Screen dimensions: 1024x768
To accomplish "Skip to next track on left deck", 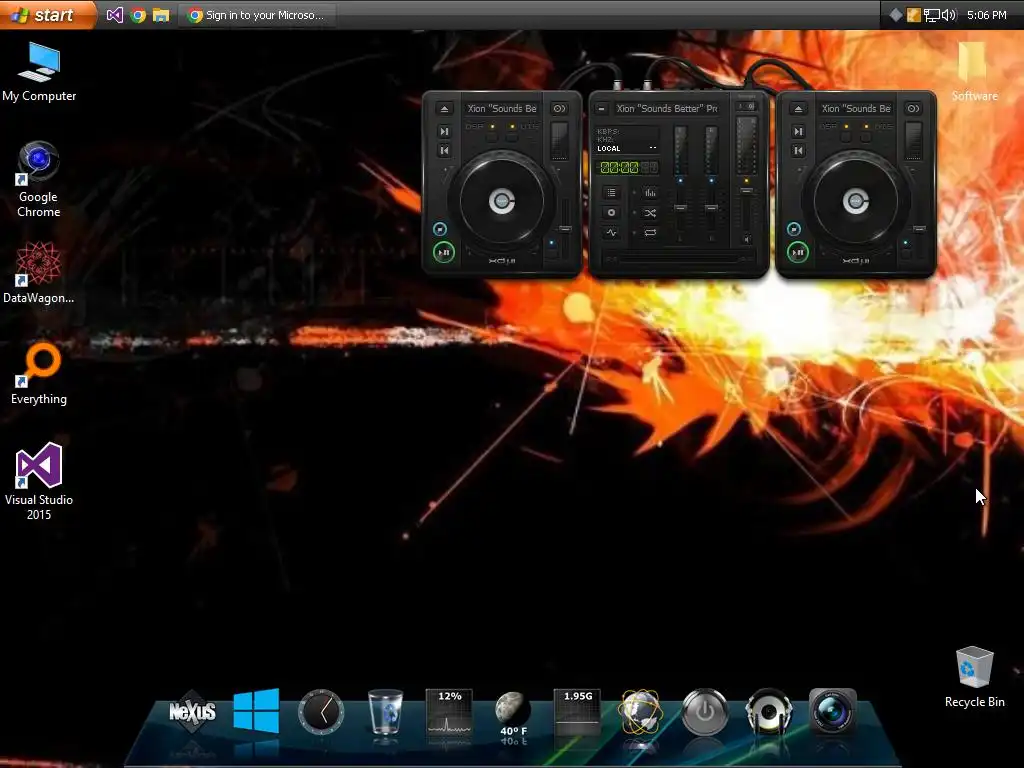I will coord(444,131).
